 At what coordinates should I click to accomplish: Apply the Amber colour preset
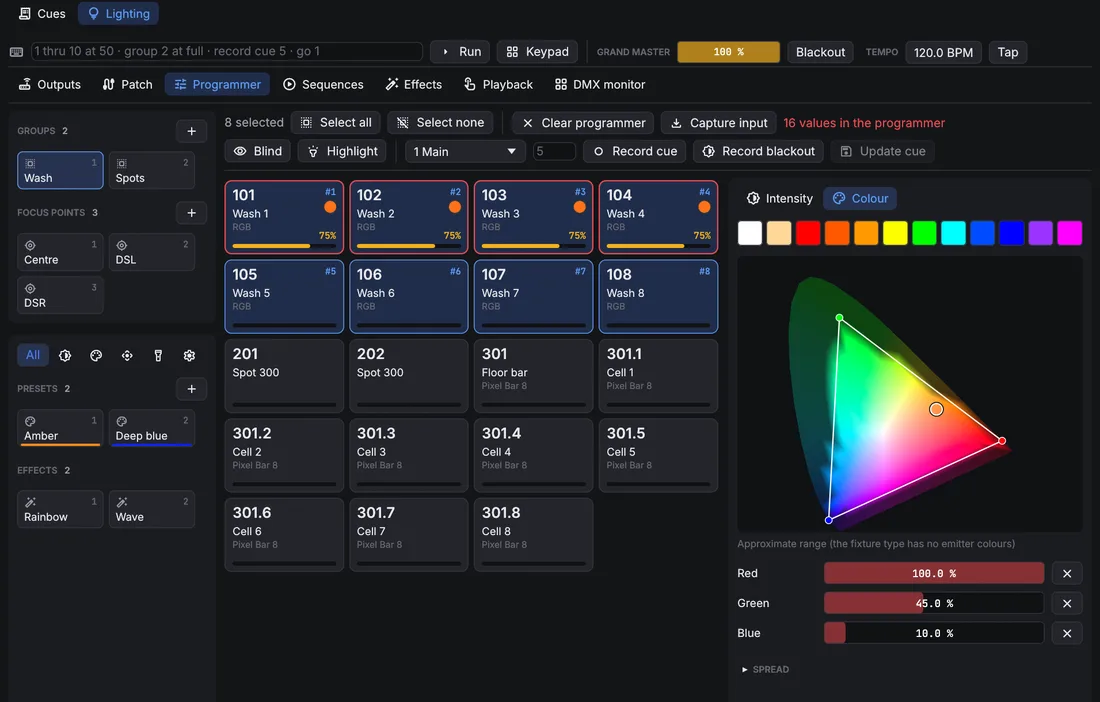click(60, 428)
